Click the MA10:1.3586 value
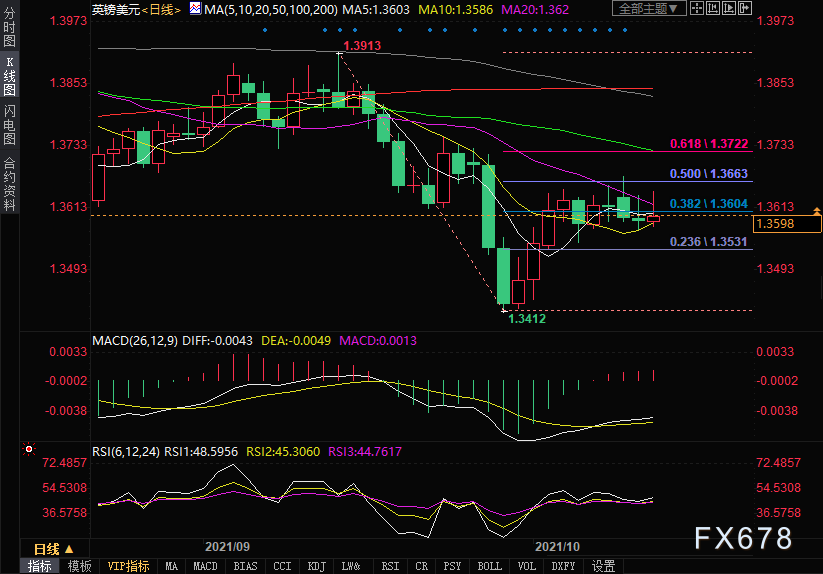This screenshot has width=823, height=574. click(x=456, y=9)
